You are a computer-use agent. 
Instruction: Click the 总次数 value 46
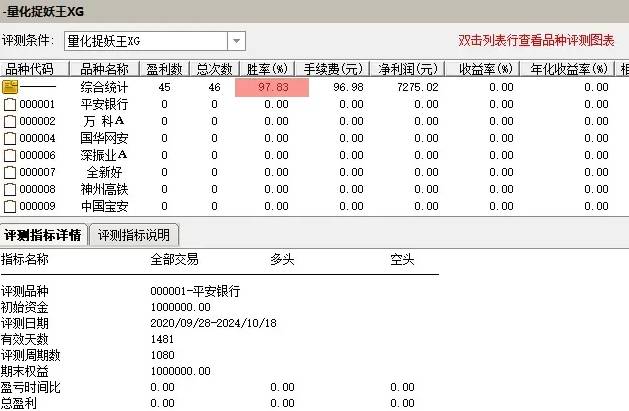coord(215,87)
